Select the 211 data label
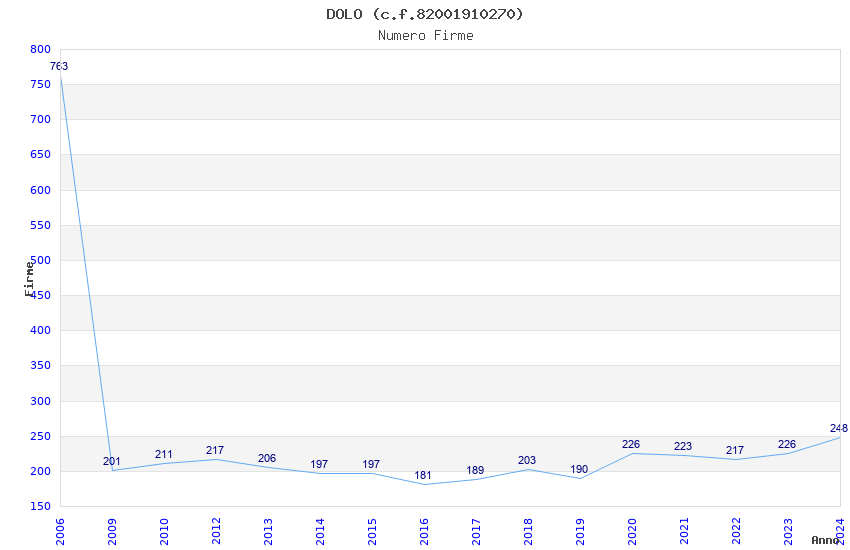Image resolution: width=850 pixels, height=550 pixels. coord(164,454)
